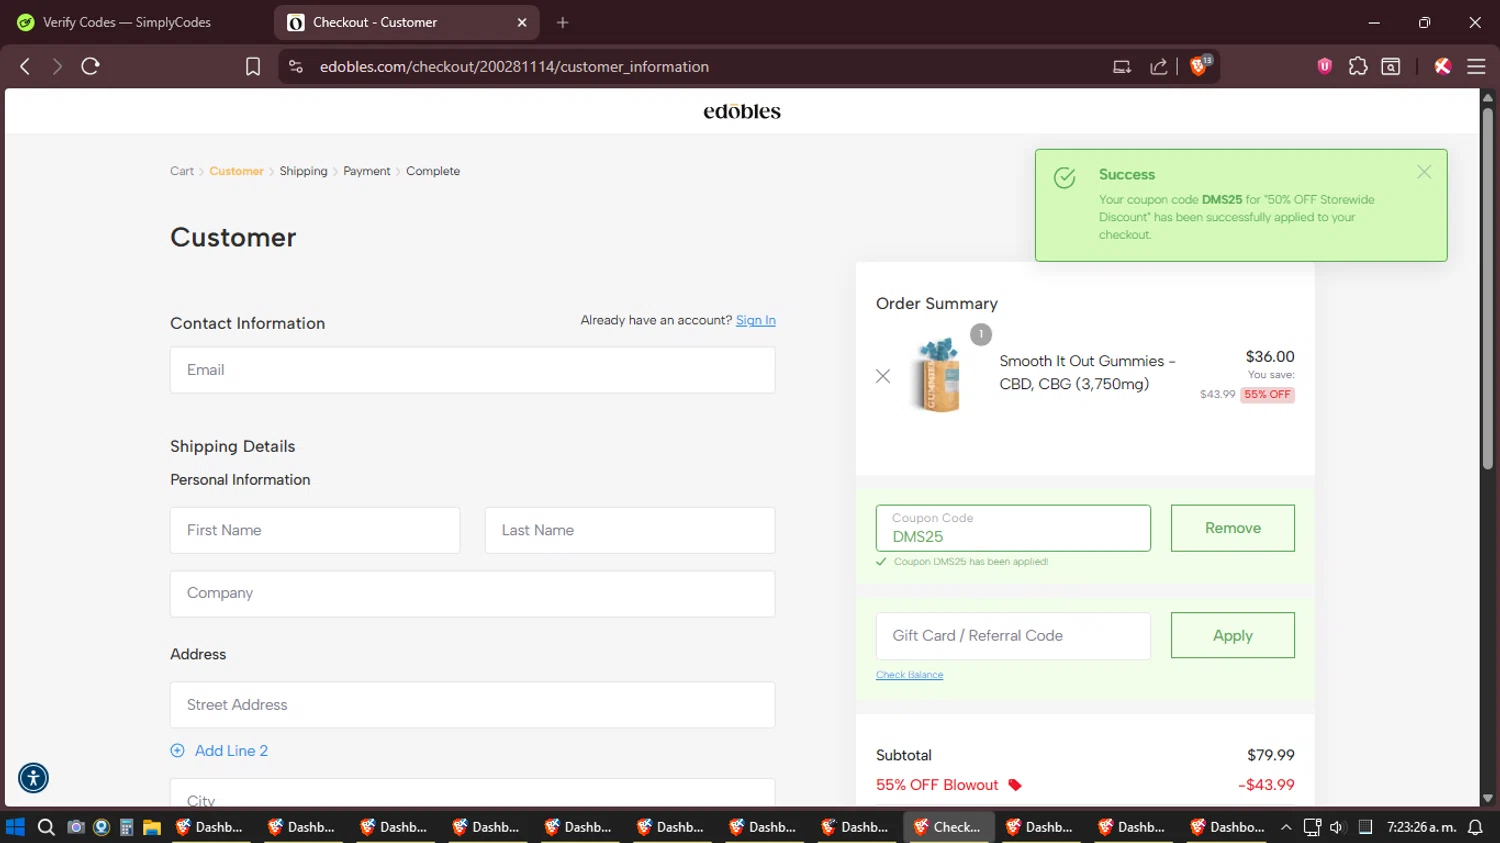Click the 55% OFF red badge
This screenshot has height=843, width=1500.
(1267, 395)
